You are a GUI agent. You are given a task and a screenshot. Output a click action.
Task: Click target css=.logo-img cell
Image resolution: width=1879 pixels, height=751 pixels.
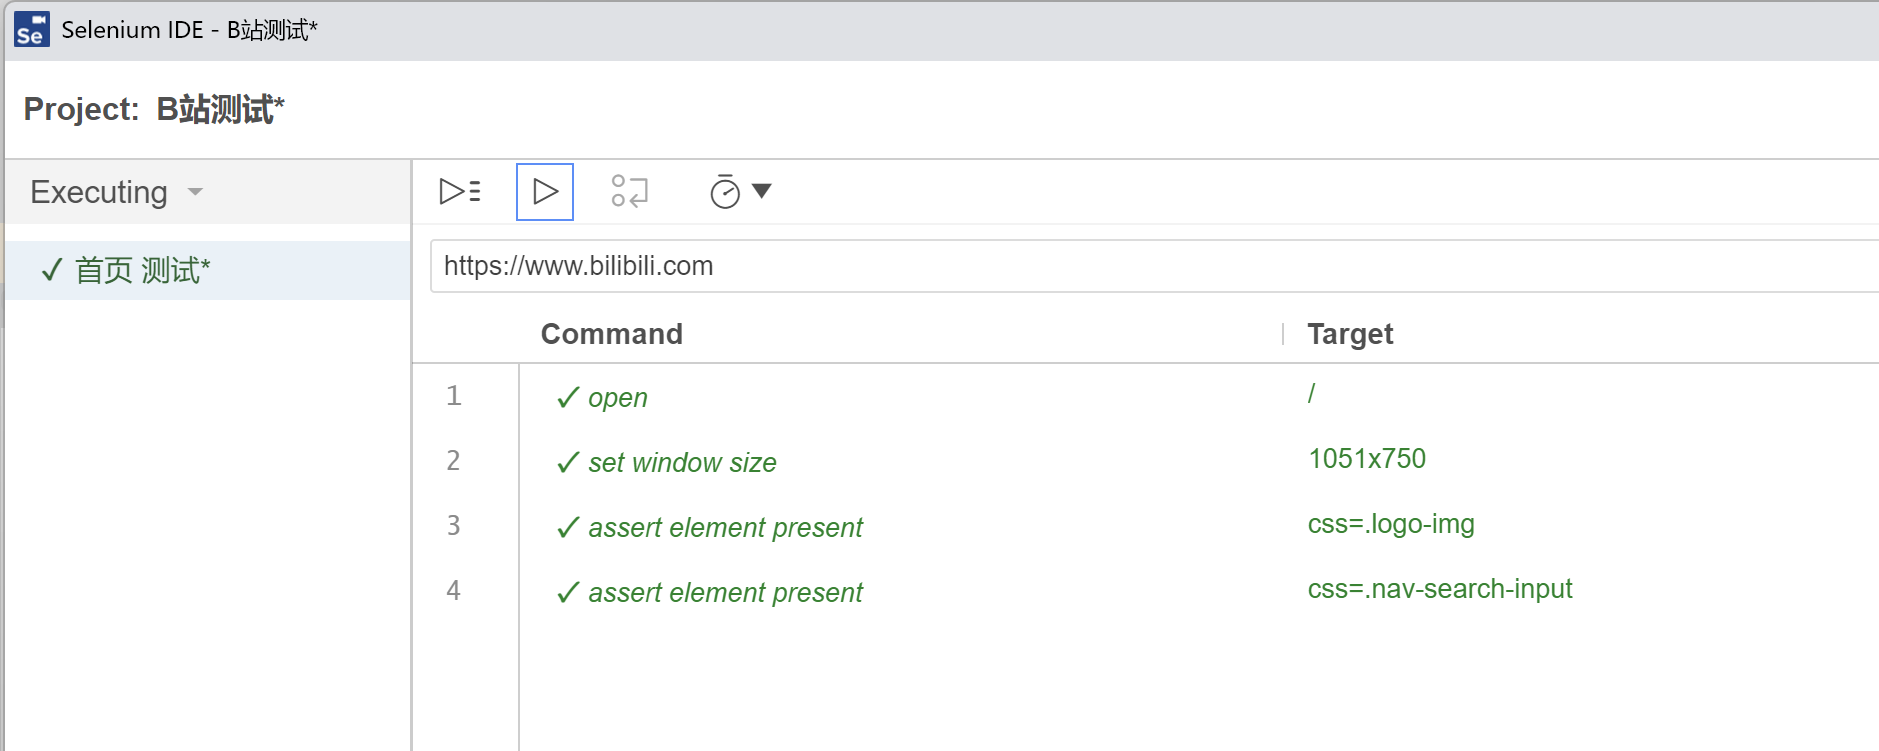1391,524
